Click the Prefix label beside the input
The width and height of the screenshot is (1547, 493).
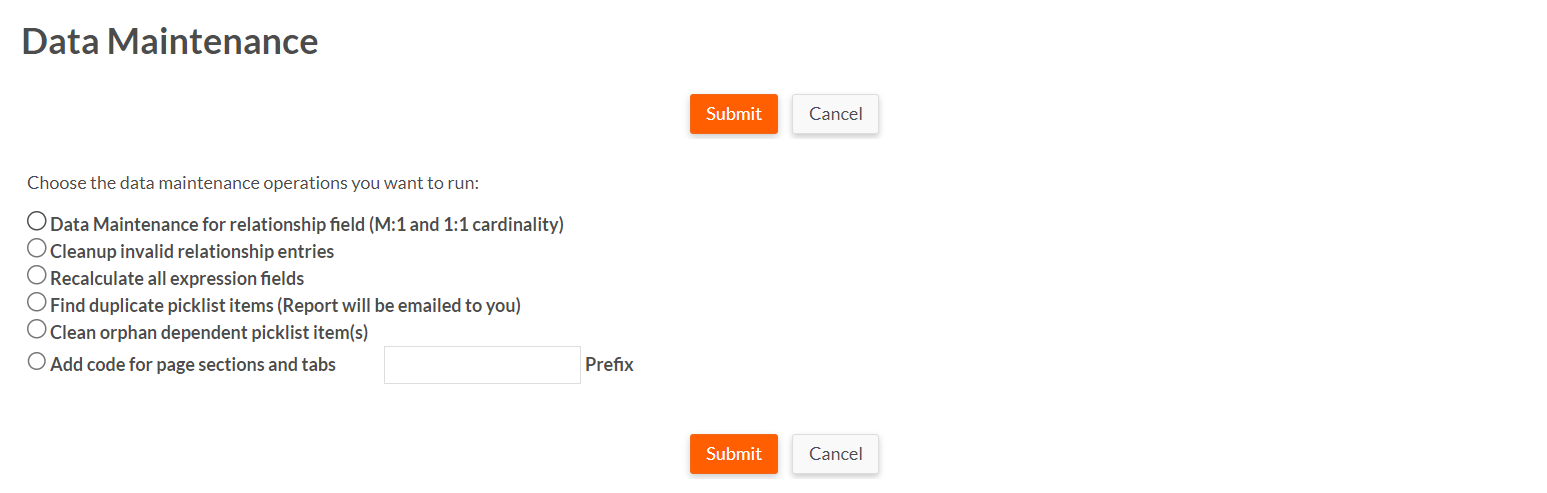[x=609, y=365]
